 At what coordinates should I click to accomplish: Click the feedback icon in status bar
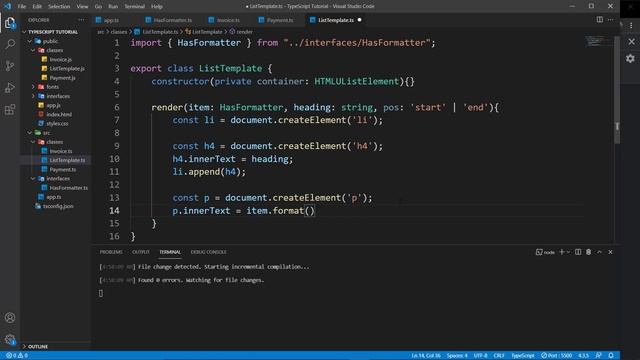[x=599, y=356]
